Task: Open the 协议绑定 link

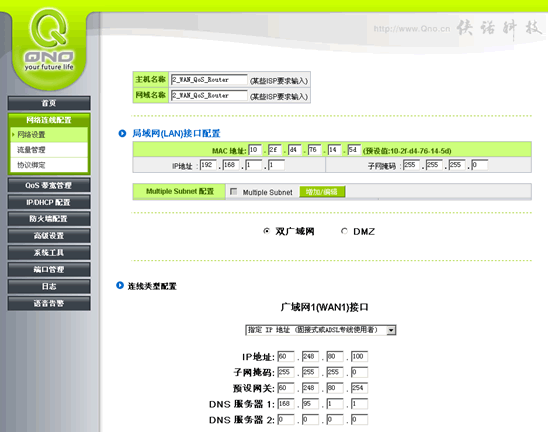Action: point(49,165)
